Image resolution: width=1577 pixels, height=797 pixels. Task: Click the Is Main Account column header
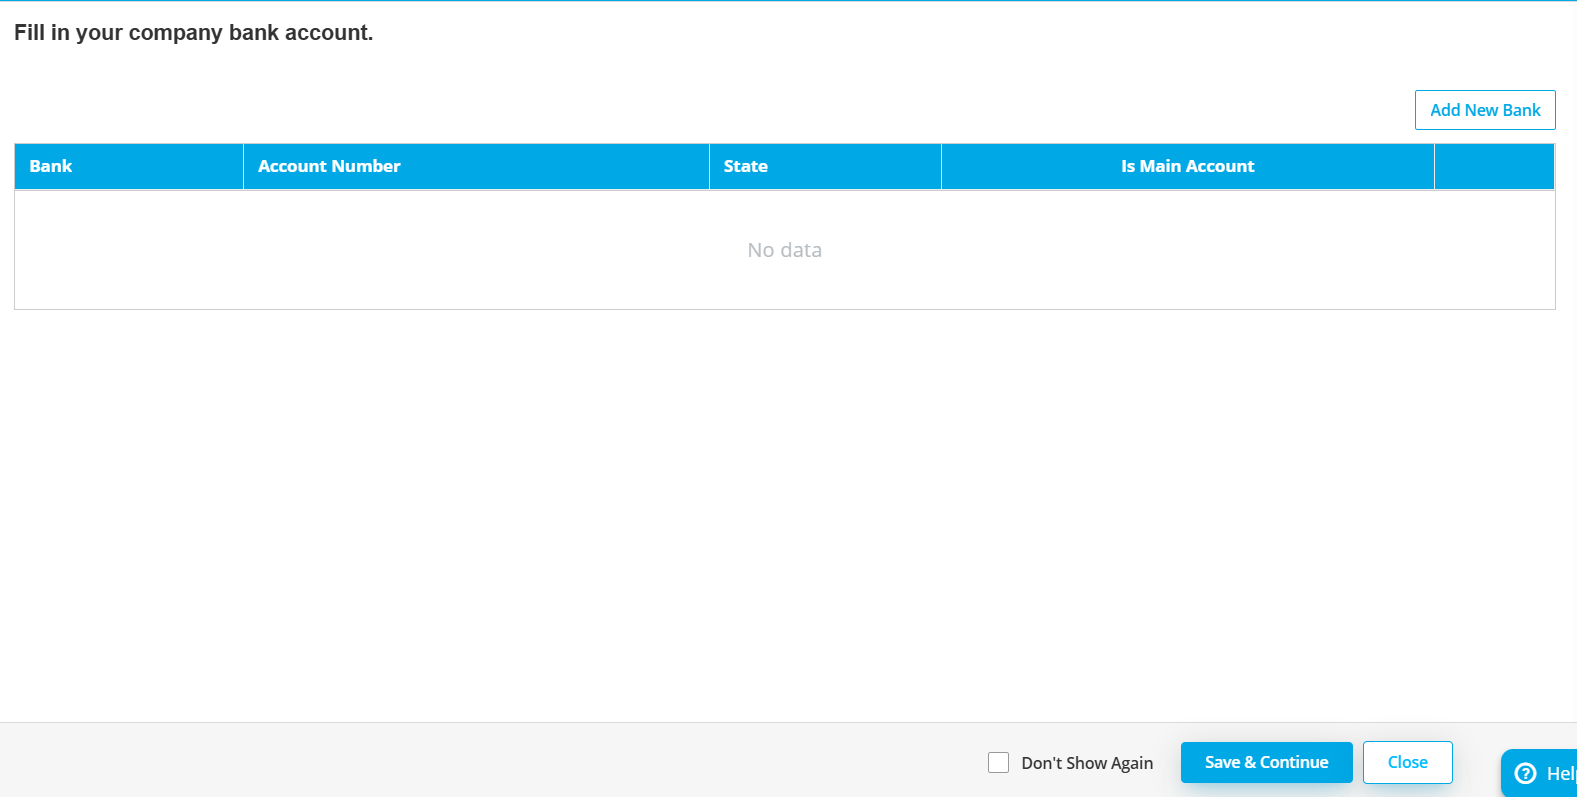1187,166
